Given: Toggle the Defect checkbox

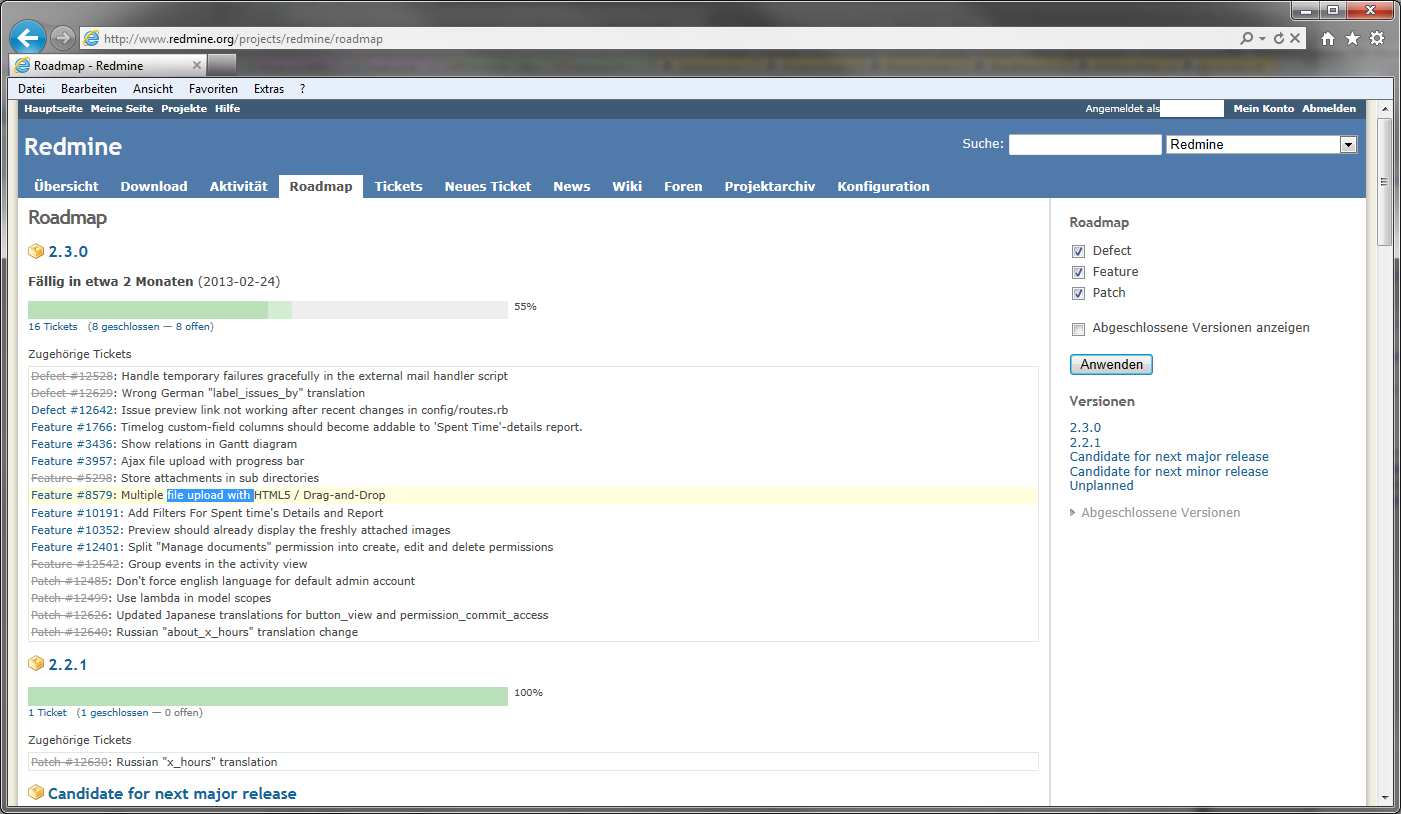Looking at the screenshot, I should (1078, 251).
